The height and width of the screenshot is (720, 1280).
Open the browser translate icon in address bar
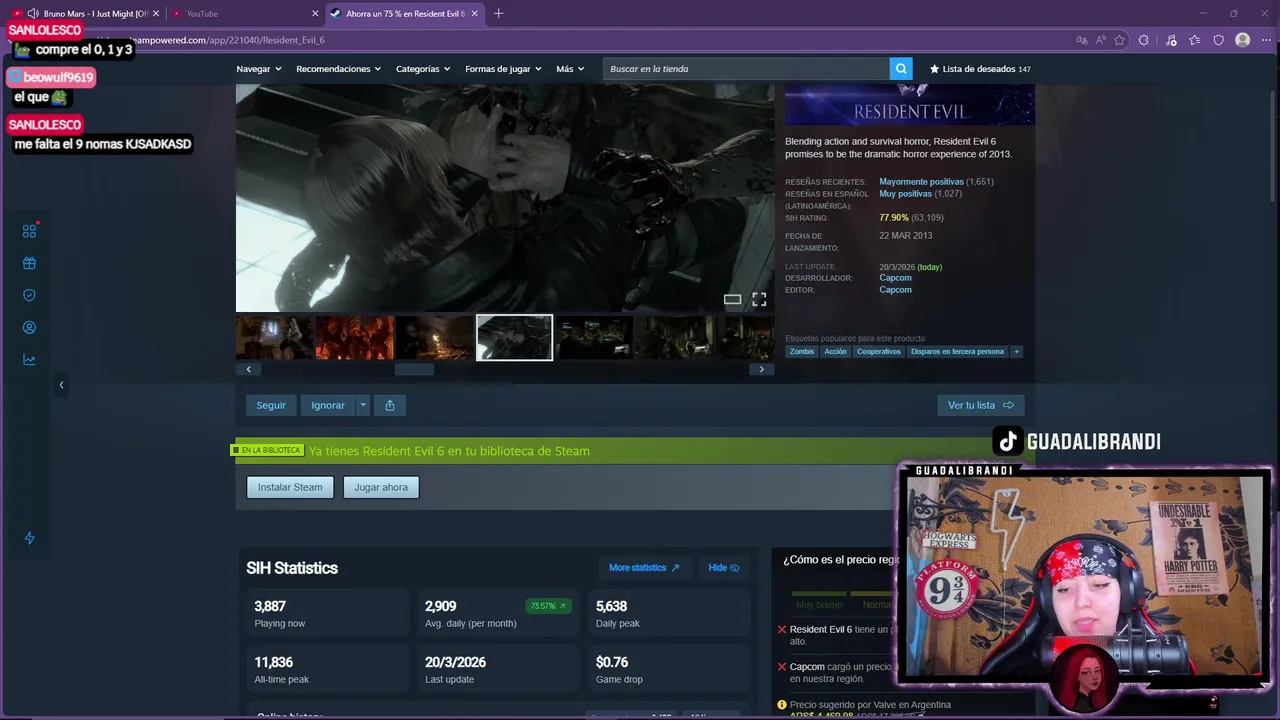(1081, 40)
